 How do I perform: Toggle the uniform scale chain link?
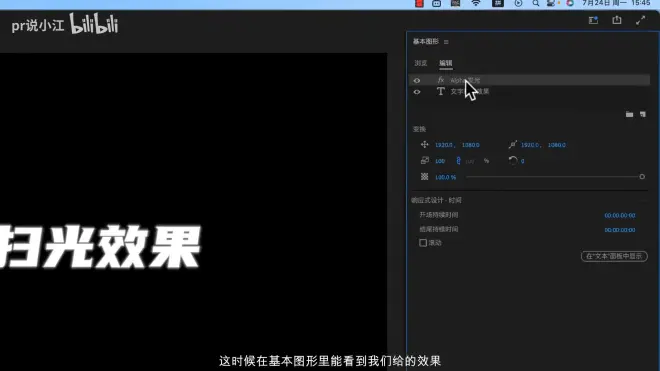coord(458,161)
